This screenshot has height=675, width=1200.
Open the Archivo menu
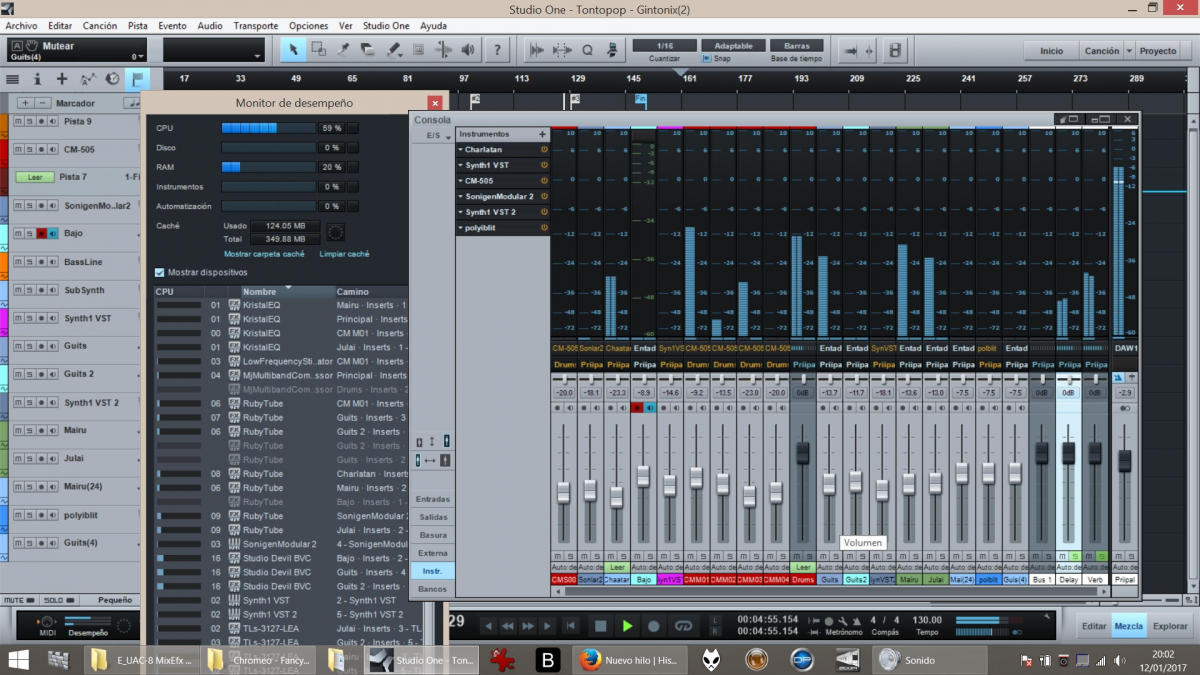point(21,25)
